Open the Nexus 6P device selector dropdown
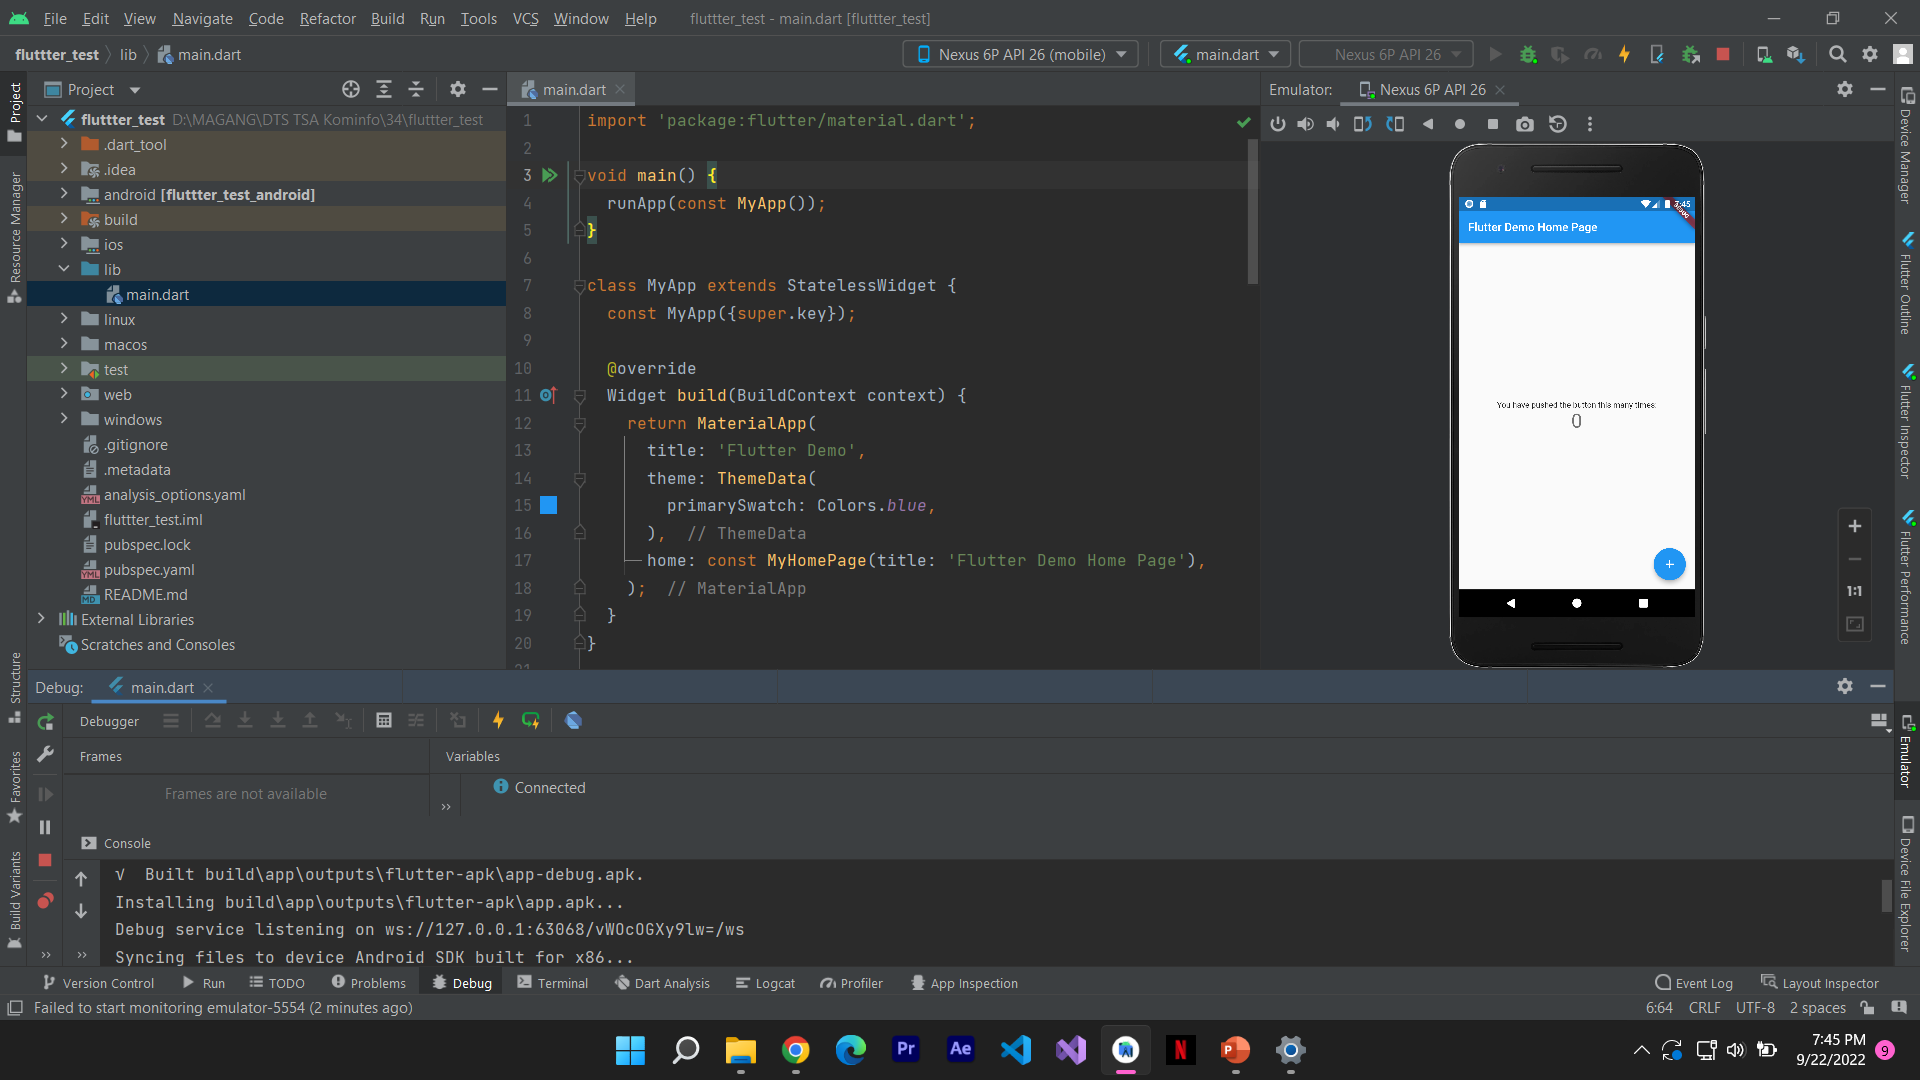 pos(1021,55)
